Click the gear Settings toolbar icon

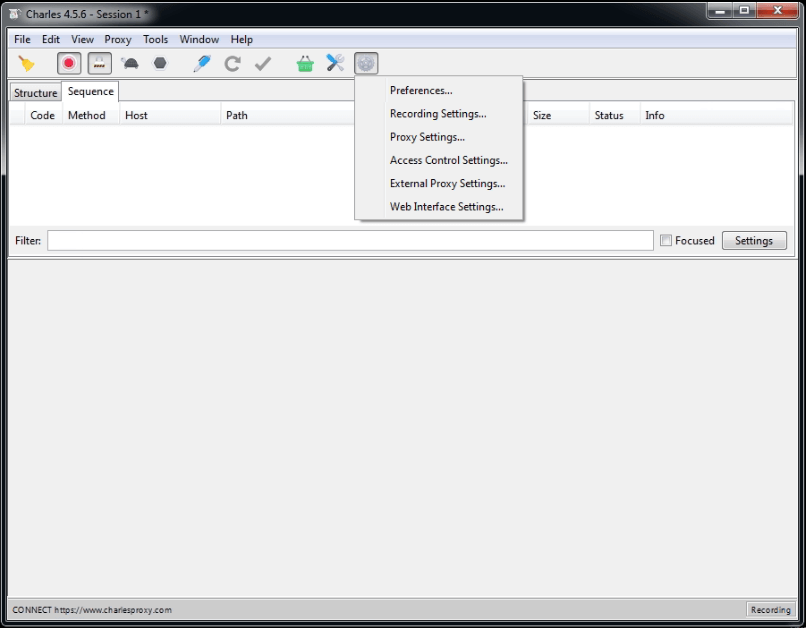pyautogui.click(x=366, y=64)
